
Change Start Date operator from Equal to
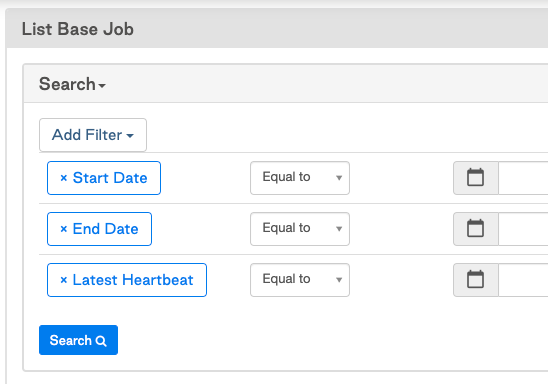click(x=300, y=178)
